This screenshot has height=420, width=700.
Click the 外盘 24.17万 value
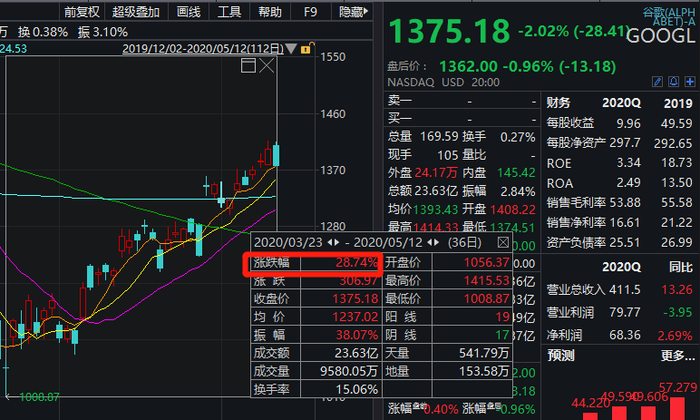pos(436,173)
